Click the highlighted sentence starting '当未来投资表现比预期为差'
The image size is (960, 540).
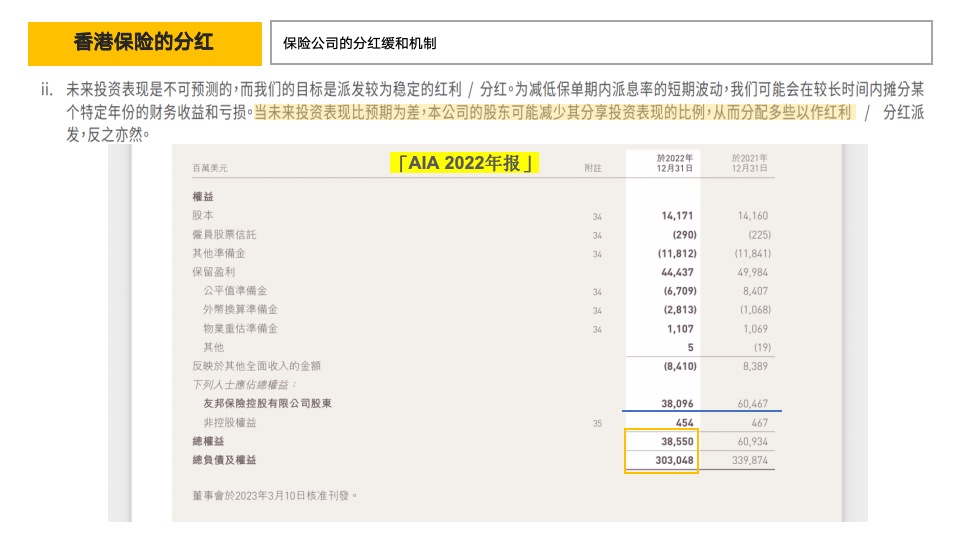coord(555,112)
